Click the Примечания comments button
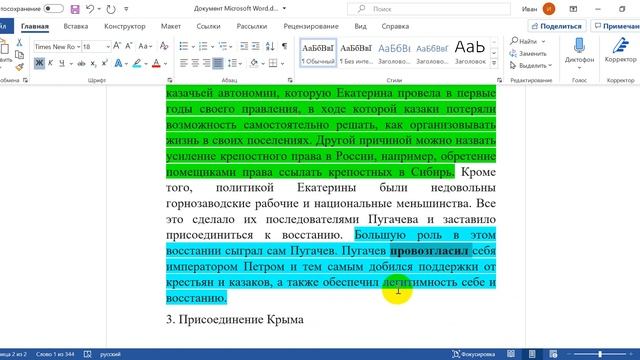 coord(616,26)
